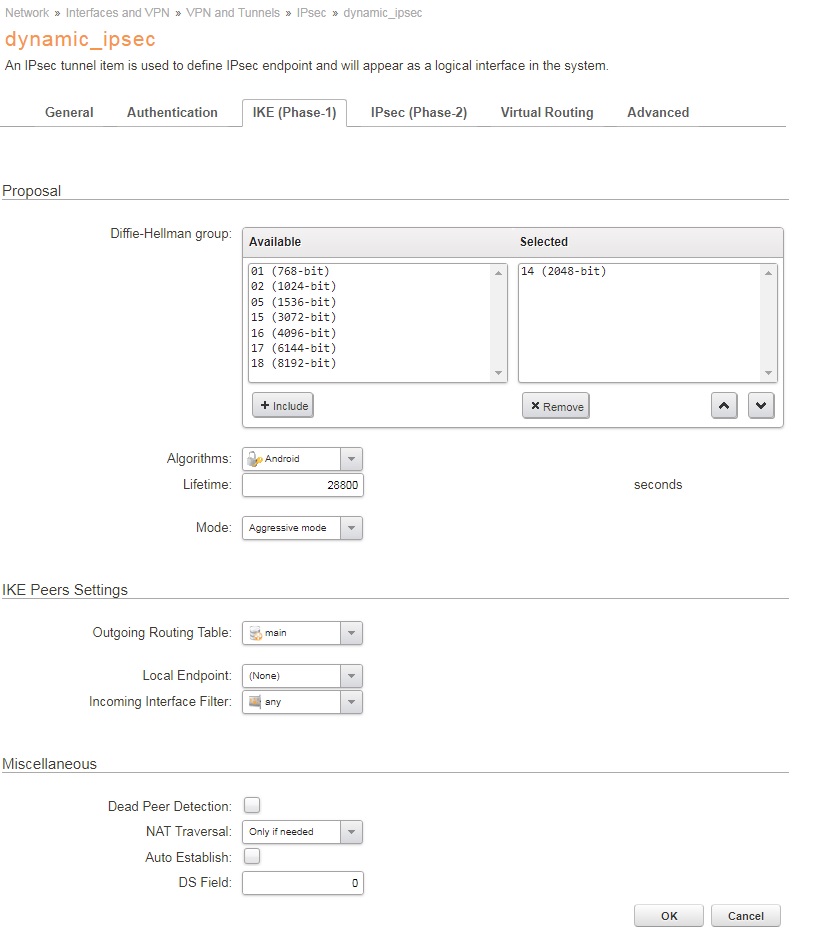Navigate to VPN and Tunnels breadcrumb link
The height and width of the screenshot is (940, 819).
click(232, 13)
